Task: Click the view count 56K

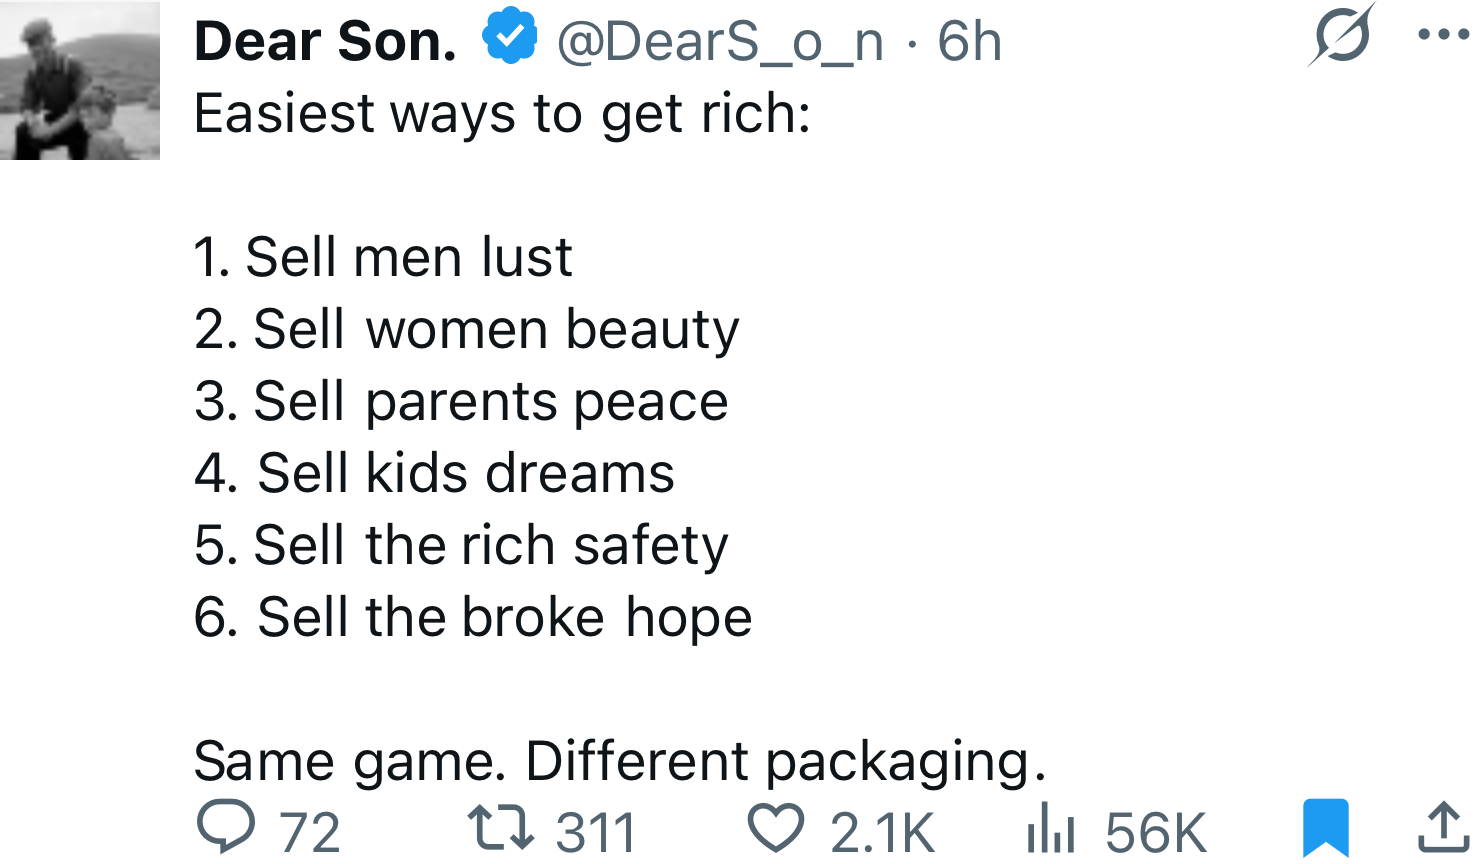Action: [x=1156, y=832]
